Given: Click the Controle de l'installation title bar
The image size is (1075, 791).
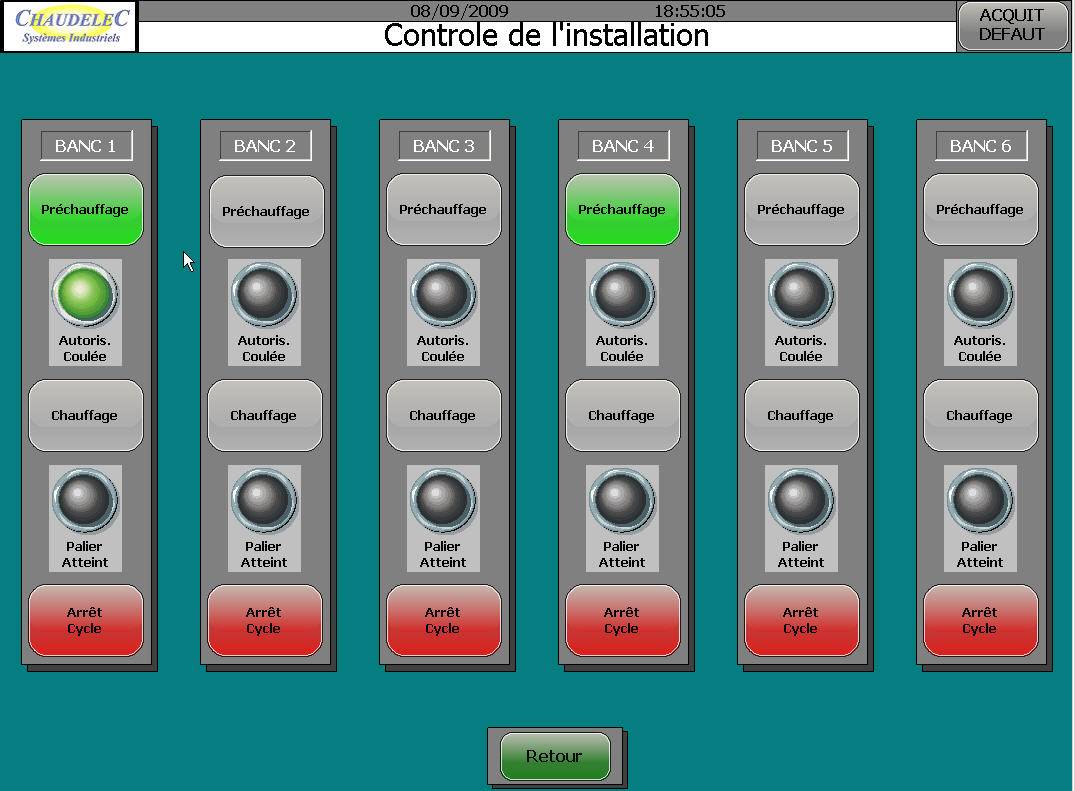Looking at the screenshot, I should click(x=546, y=36).
